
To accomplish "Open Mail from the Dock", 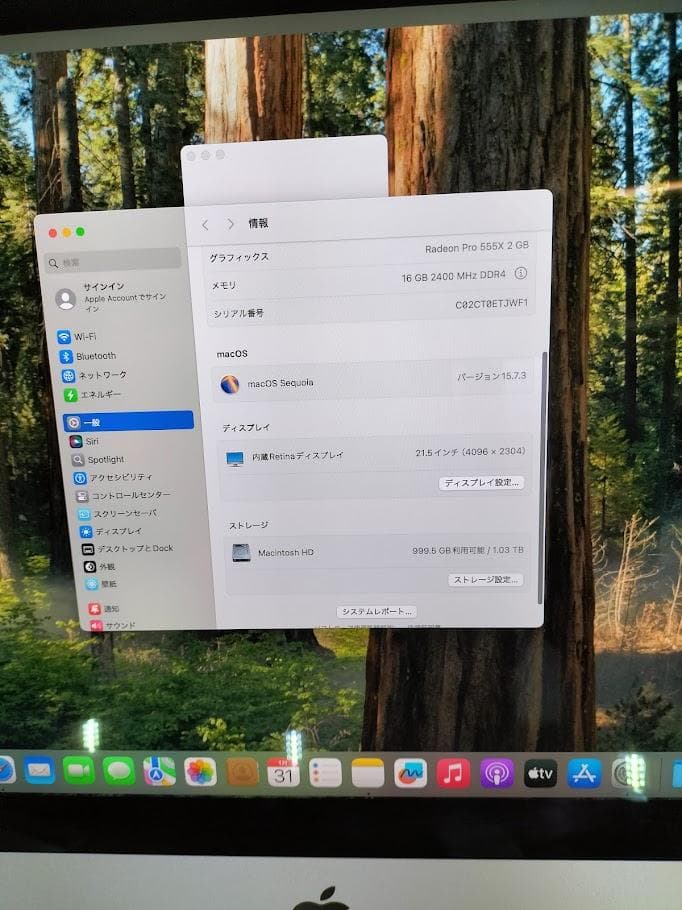I will (x=39, y=771).
